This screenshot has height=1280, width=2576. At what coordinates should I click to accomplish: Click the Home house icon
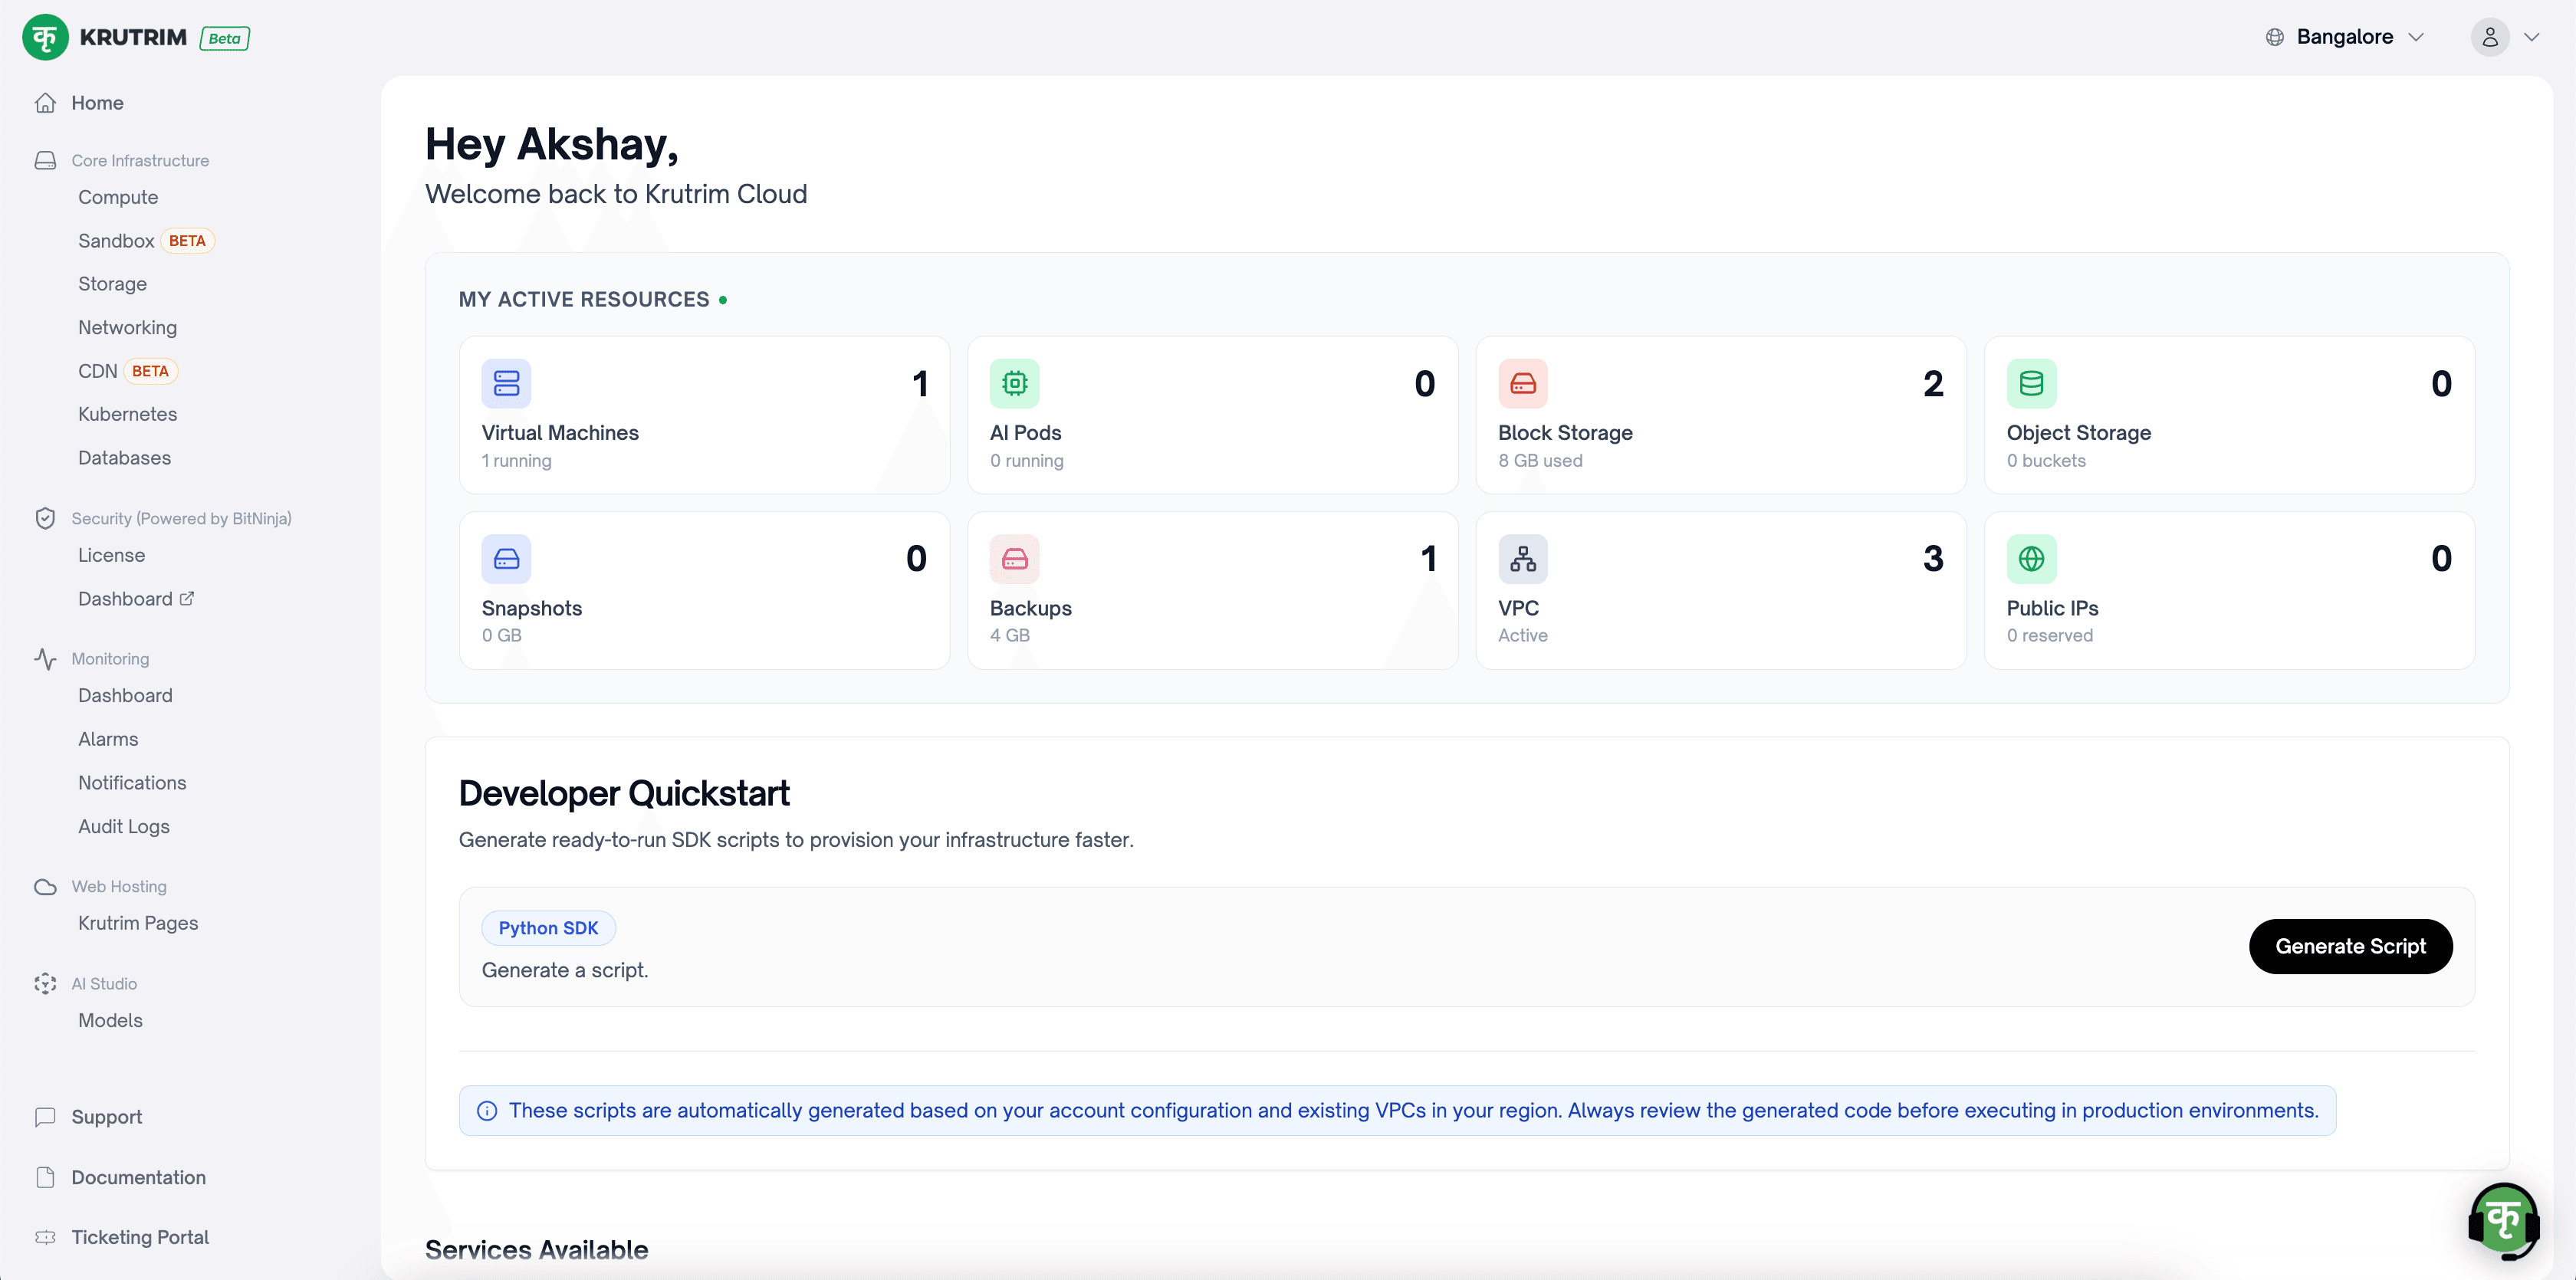[x=45, y=103]
